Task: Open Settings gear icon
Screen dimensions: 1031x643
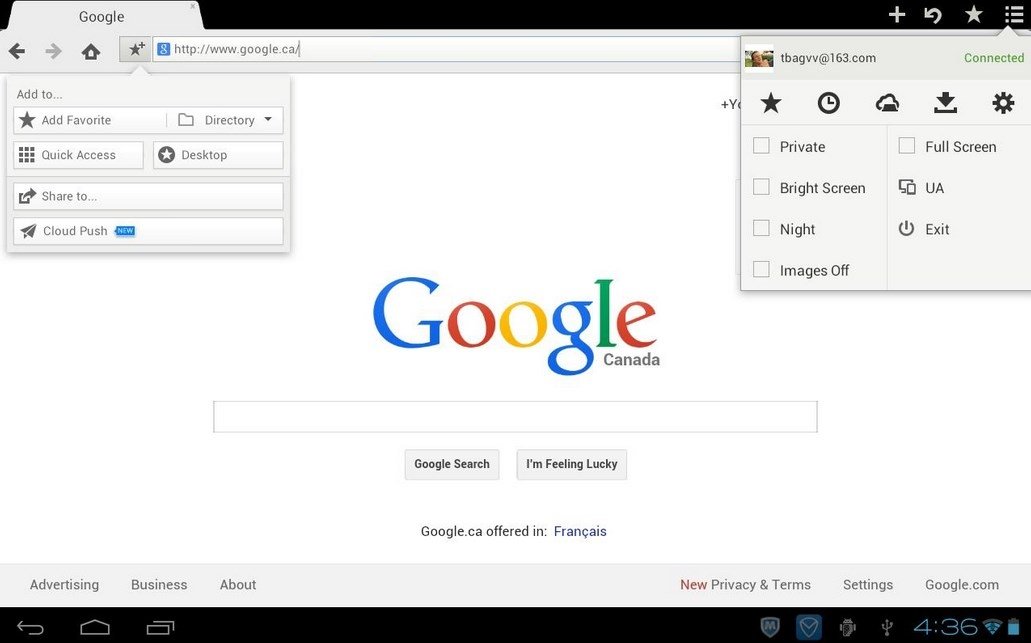Action: pos(1003,103)
